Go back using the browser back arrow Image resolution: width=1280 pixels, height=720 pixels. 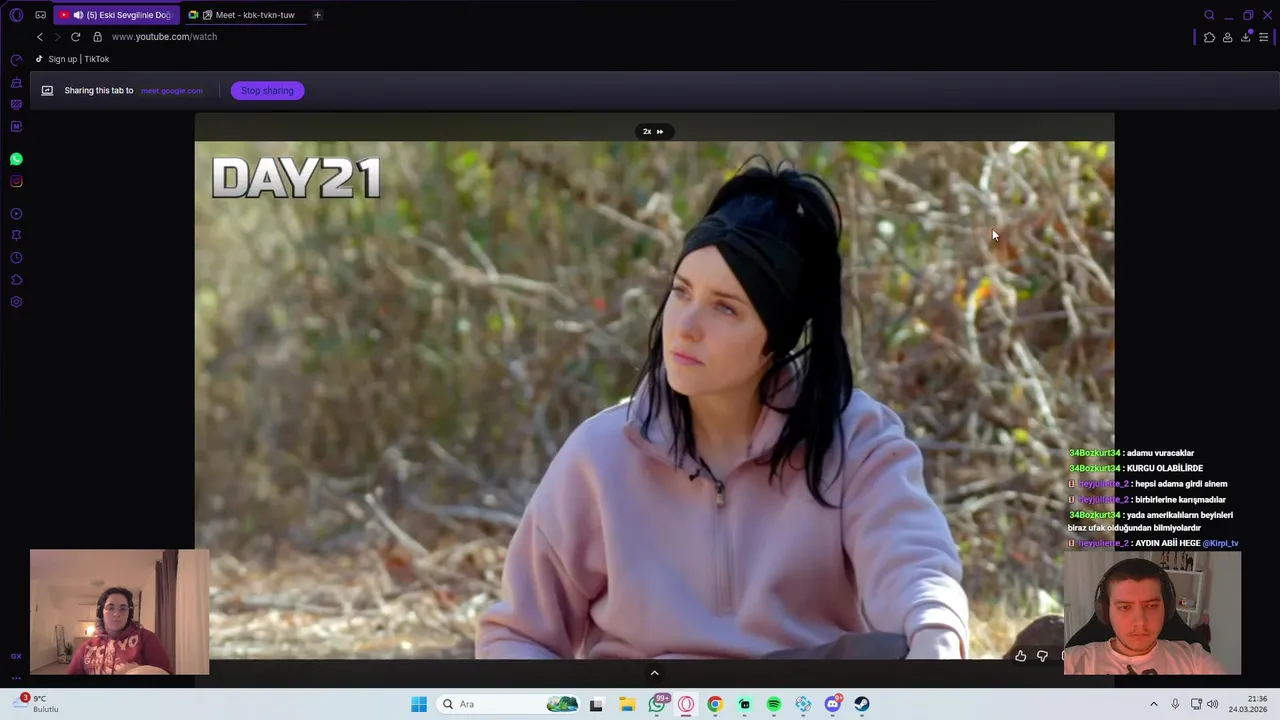[40, 37]
